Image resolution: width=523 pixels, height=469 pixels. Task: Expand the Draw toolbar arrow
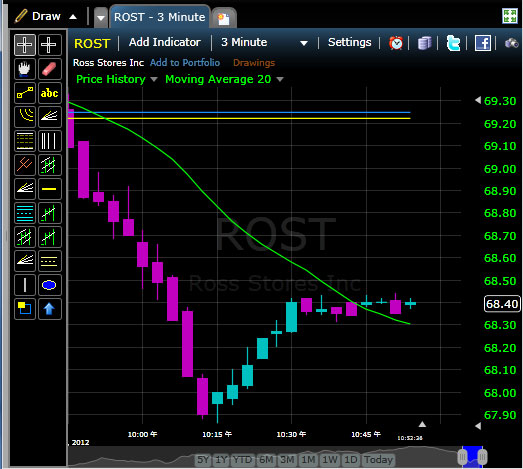(73, 17)
